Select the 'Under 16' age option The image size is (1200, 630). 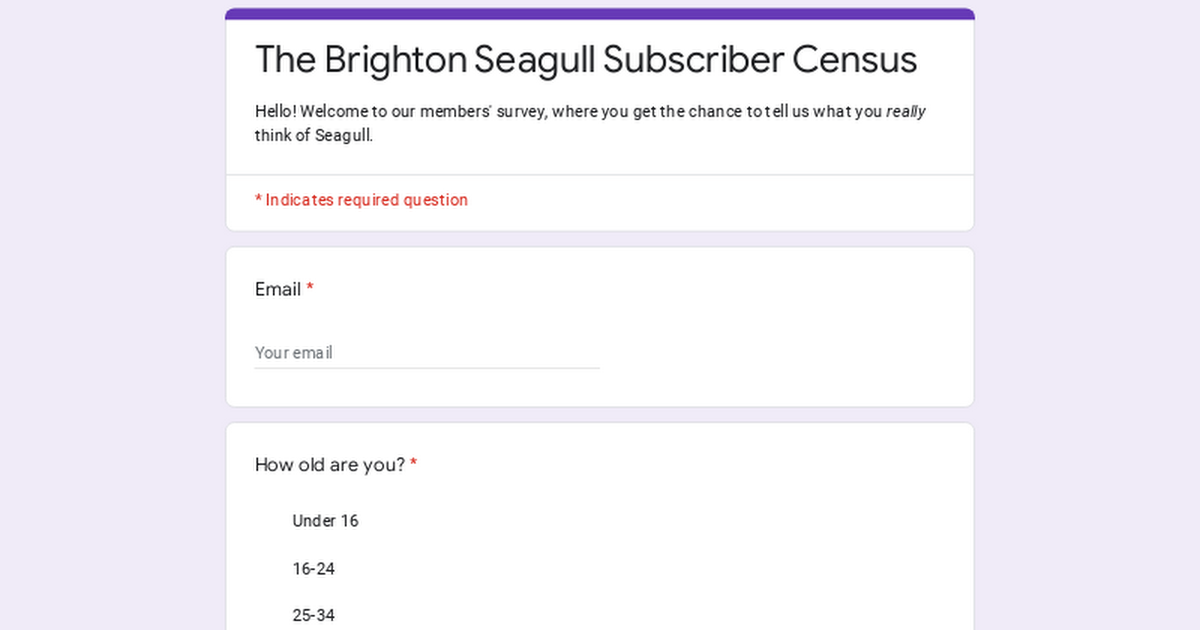(x=325, y=521)
